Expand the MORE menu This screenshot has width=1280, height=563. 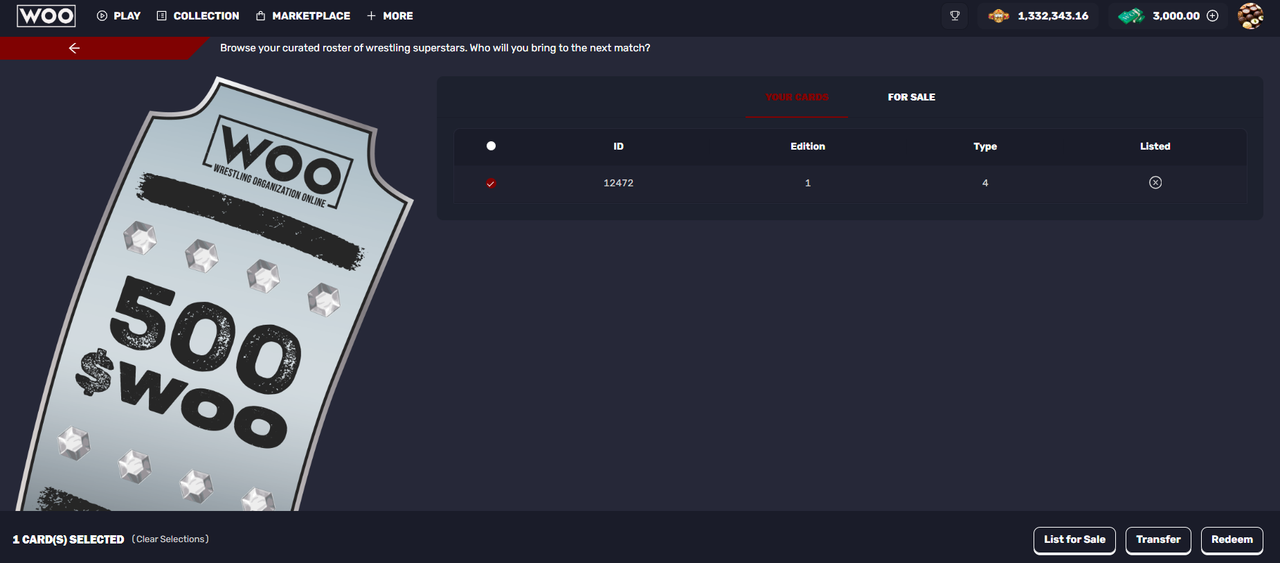[390, 16]
